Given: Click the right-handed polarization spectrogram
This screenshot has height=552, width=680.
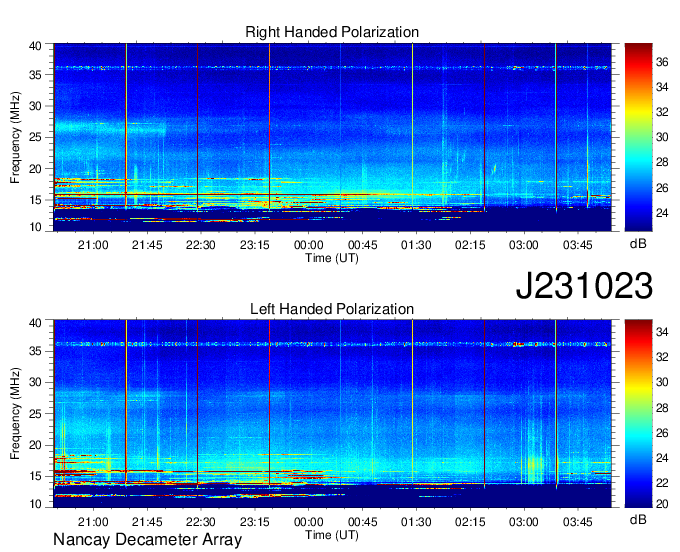Looking at the screenshot, I should click(332, 137).
